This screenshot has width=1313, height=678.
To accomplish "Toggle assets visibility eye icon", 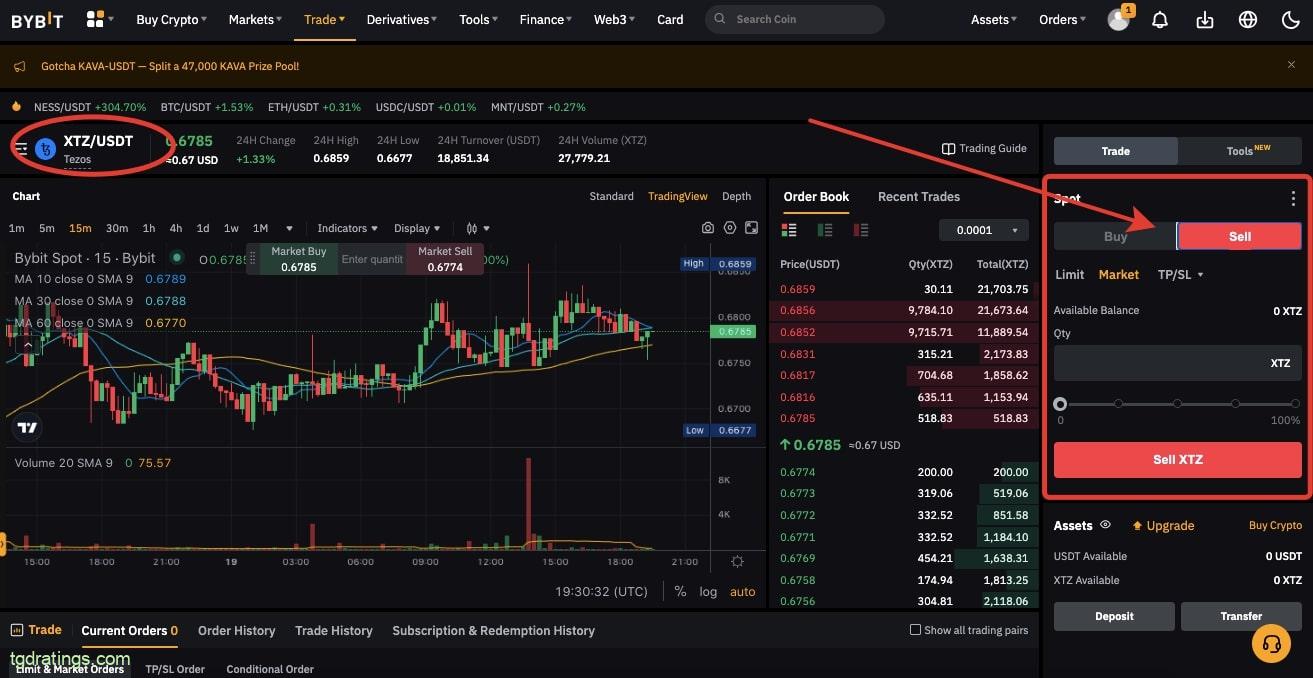I will pos(1106,525).
